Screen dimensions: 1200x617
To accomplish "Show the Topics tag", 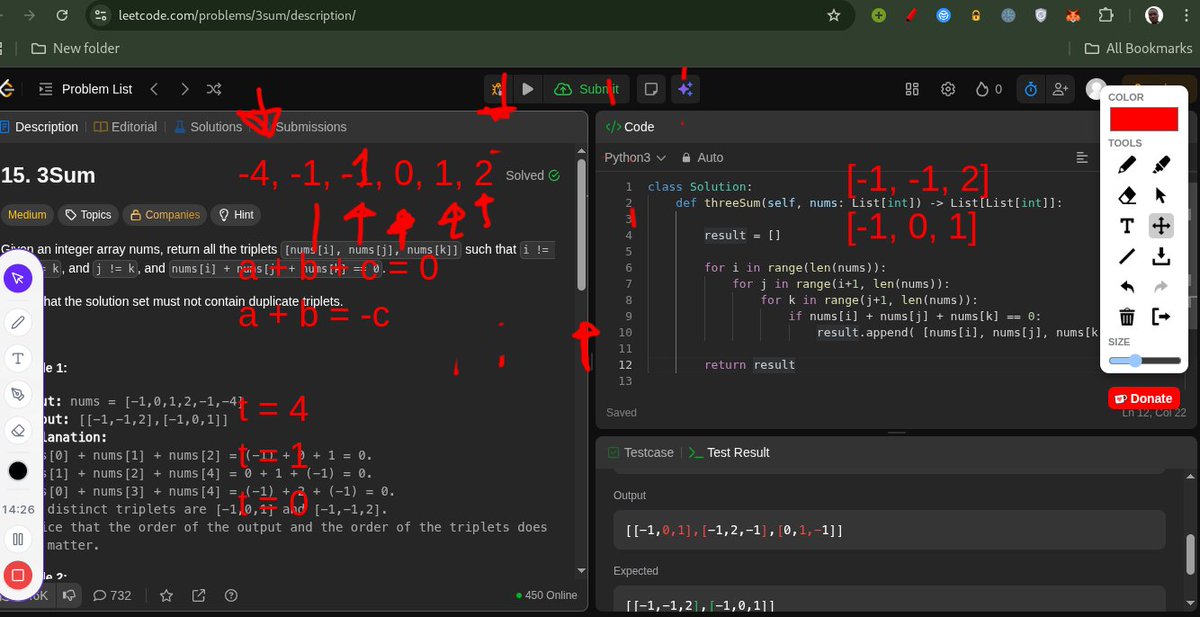I will pos(88,215).
